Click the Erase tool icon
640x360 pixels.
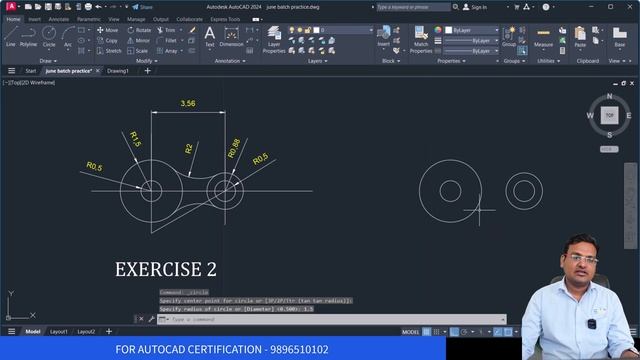(192, 30)
